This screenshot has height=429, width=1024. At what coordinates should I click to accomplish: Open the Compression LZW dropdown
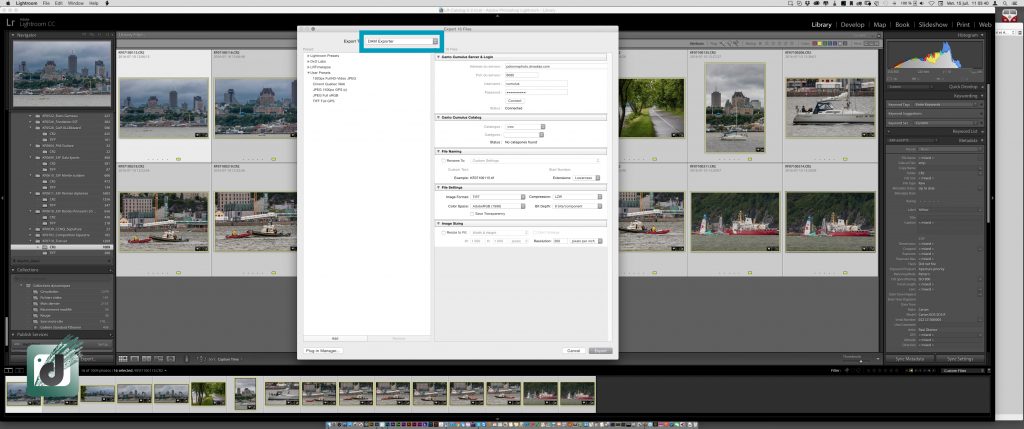(577, 197)
